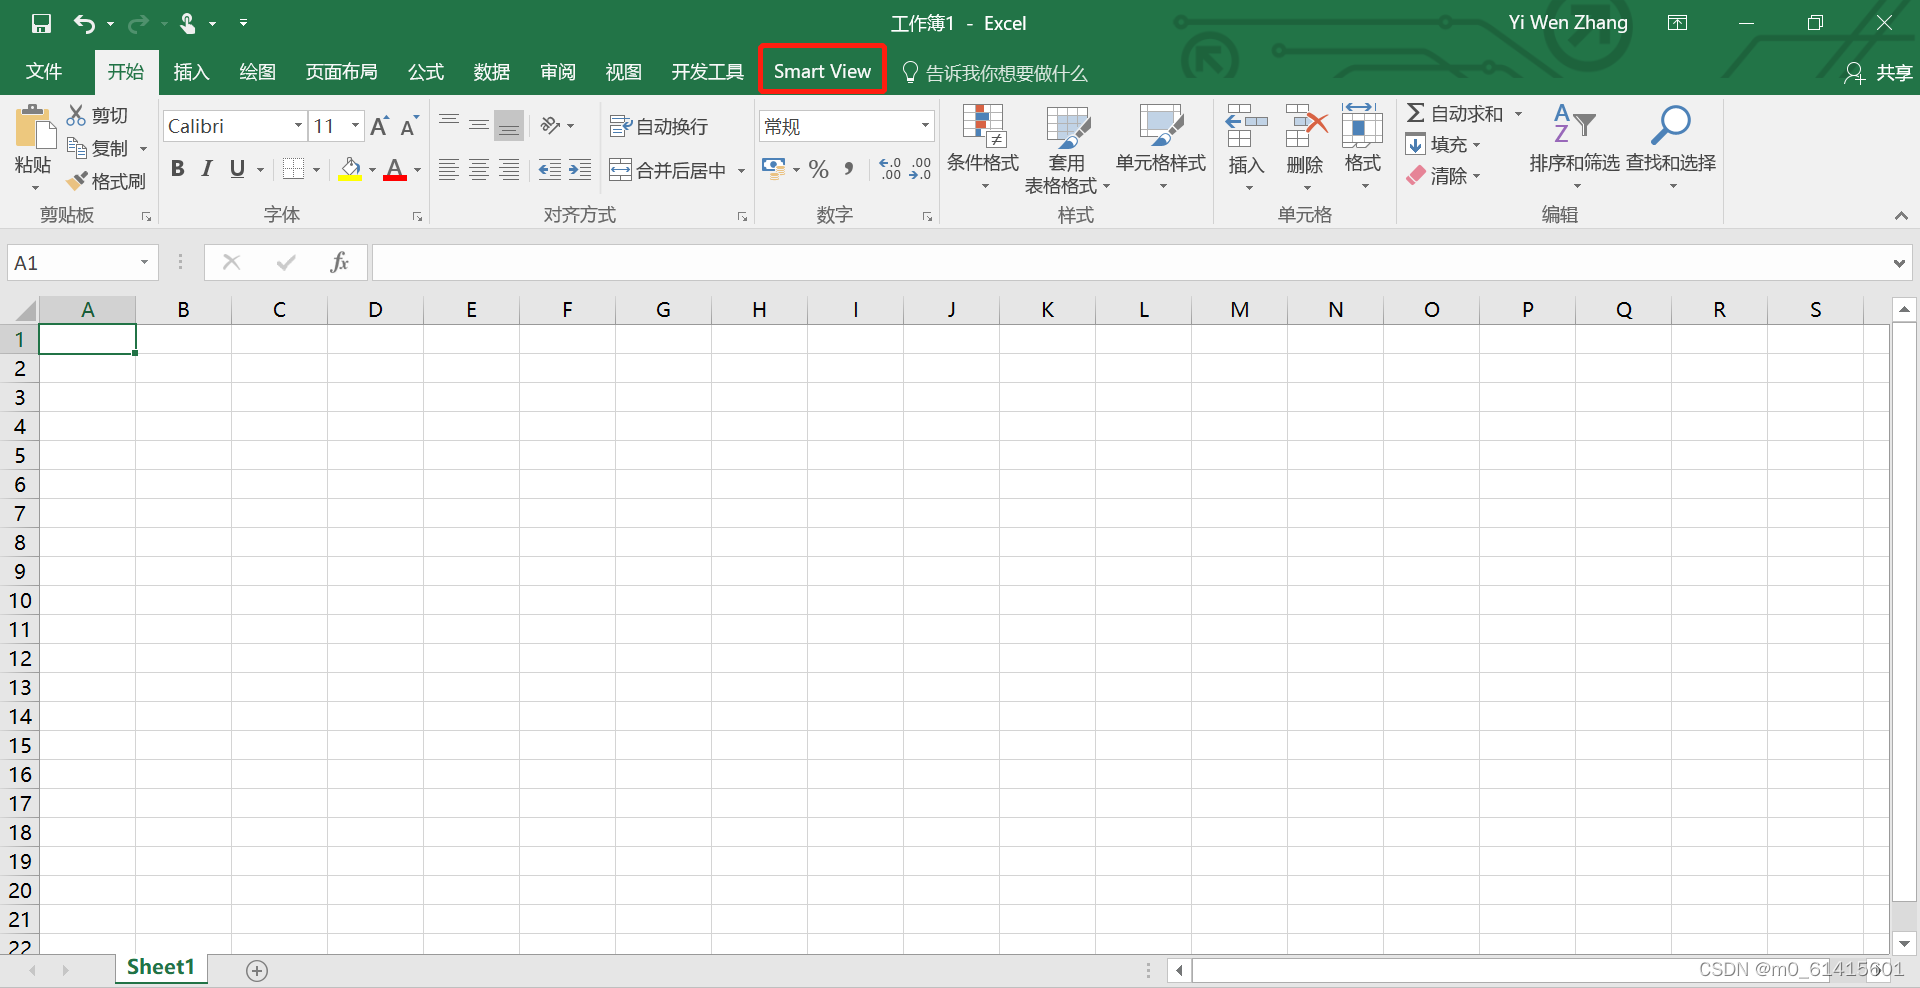Select the red font color swatch
This screenshot has width=1920, height=988.
pos(394,168)
